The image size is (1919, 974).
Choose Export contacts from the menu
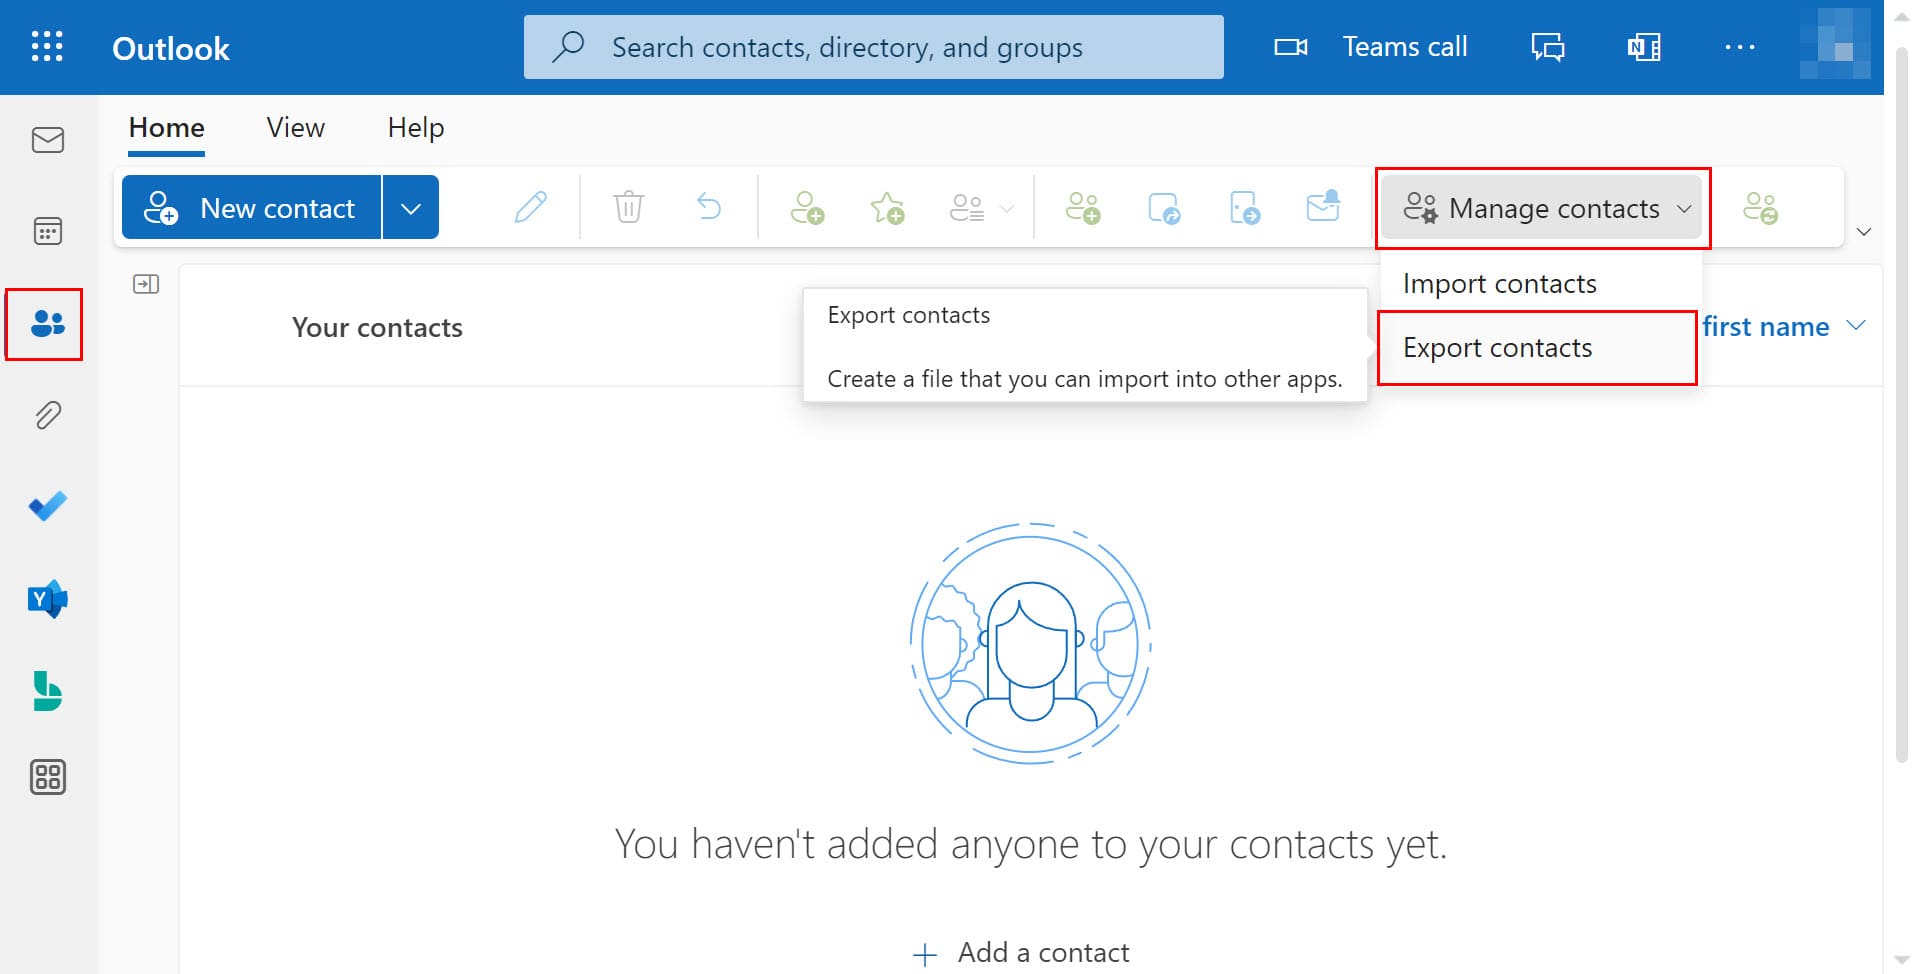tap(1538, 347)
